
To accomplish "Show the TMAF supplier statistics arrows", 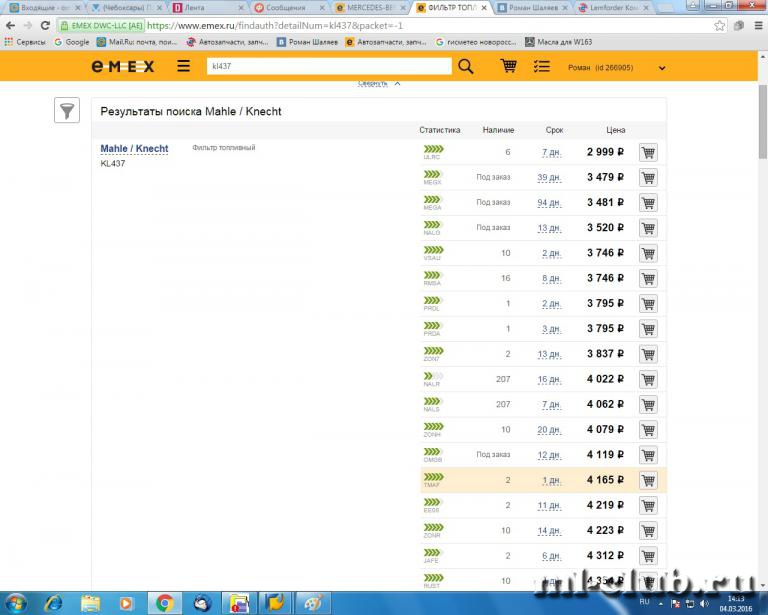I will coord(433,477).
